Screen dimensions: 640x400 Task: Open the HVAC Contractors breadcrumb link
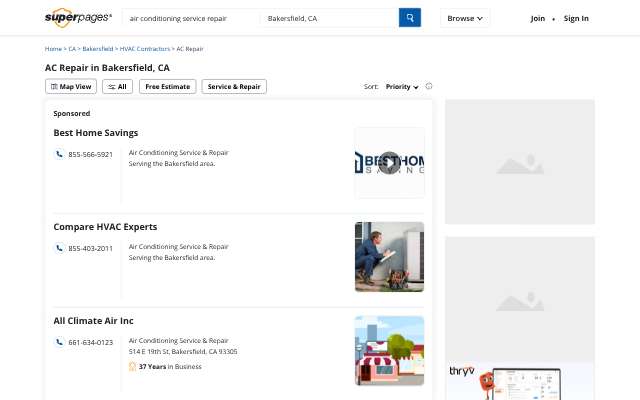145,49
